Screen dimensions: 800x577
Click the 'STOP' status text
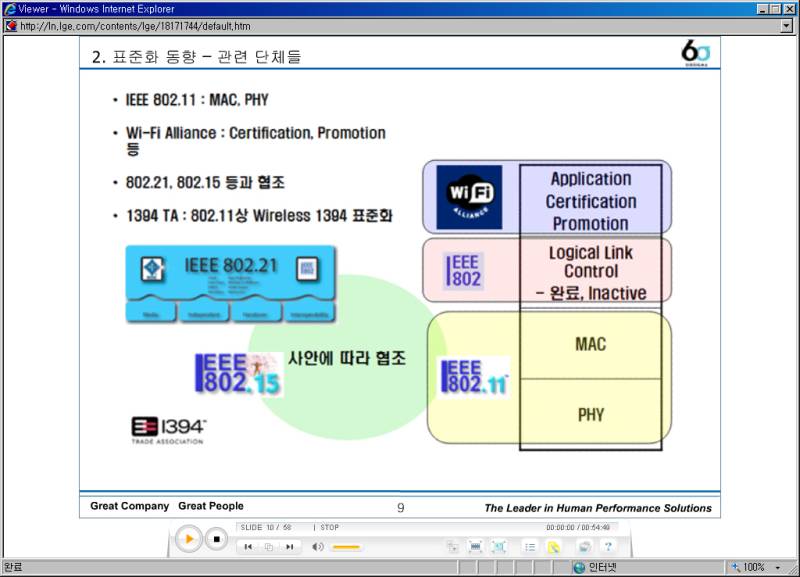coord(330,527)
